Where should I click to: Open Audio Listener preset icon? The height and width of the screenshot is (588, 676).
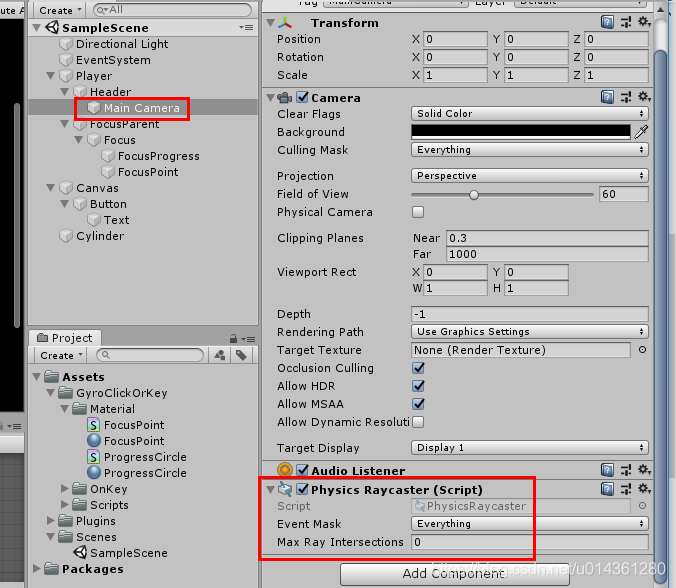click(x=626, y=470)
